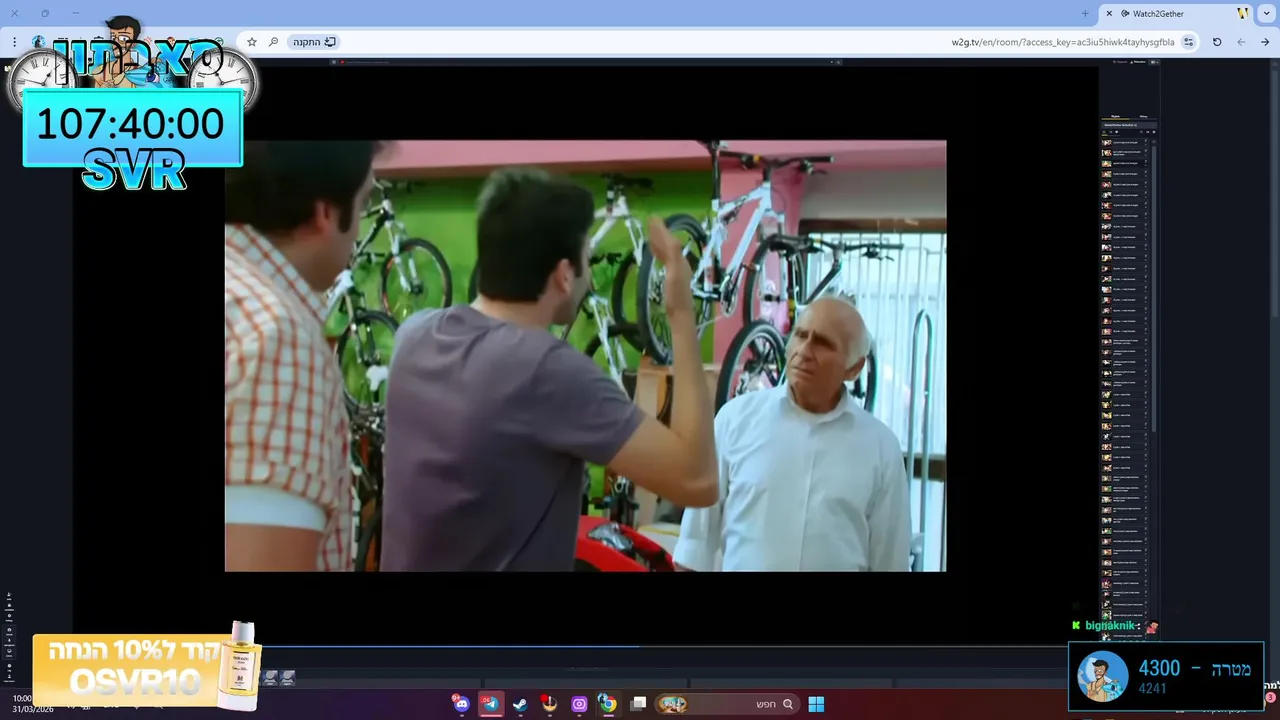Image resolution: width=1280 pixels, height=720 pixels.
Task: Bookmark this page with the star
Action: (252, 42)
